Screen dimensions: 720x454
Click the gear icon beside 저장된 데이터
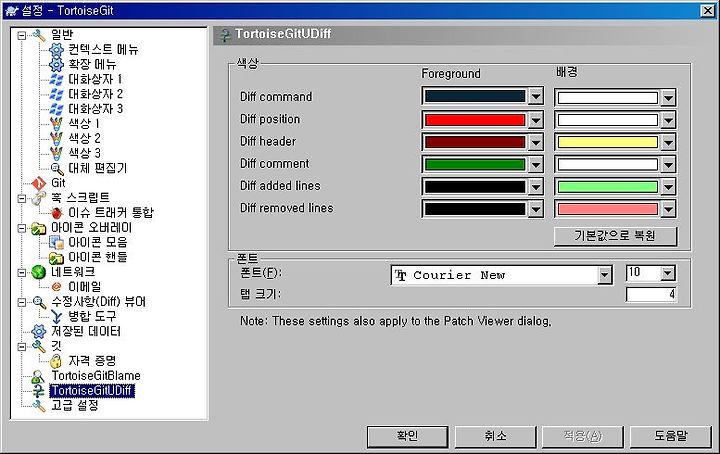point(39,331)
